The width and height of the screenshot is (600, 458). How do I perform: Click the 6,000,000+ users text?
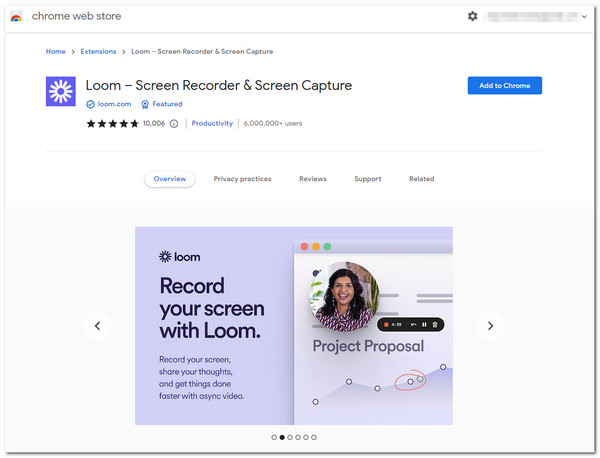273,123
